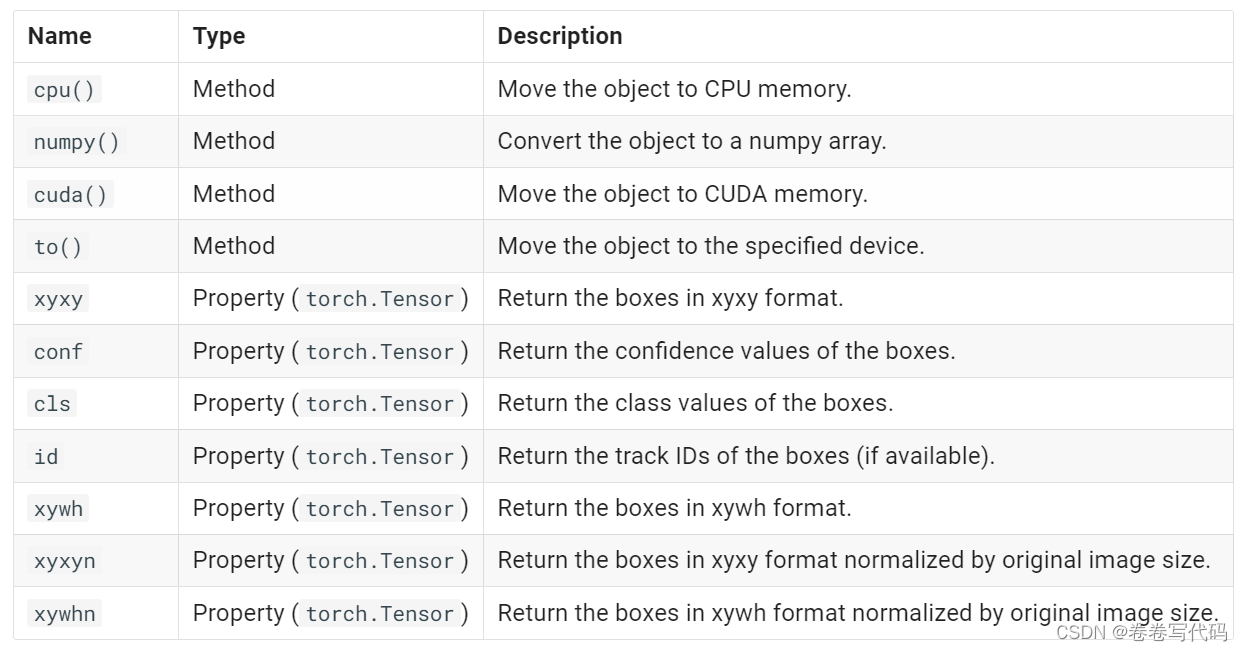Click torch.Tensor in the conf row
Viewport: 1242px width, 651px height.
(x=380, y=352)
